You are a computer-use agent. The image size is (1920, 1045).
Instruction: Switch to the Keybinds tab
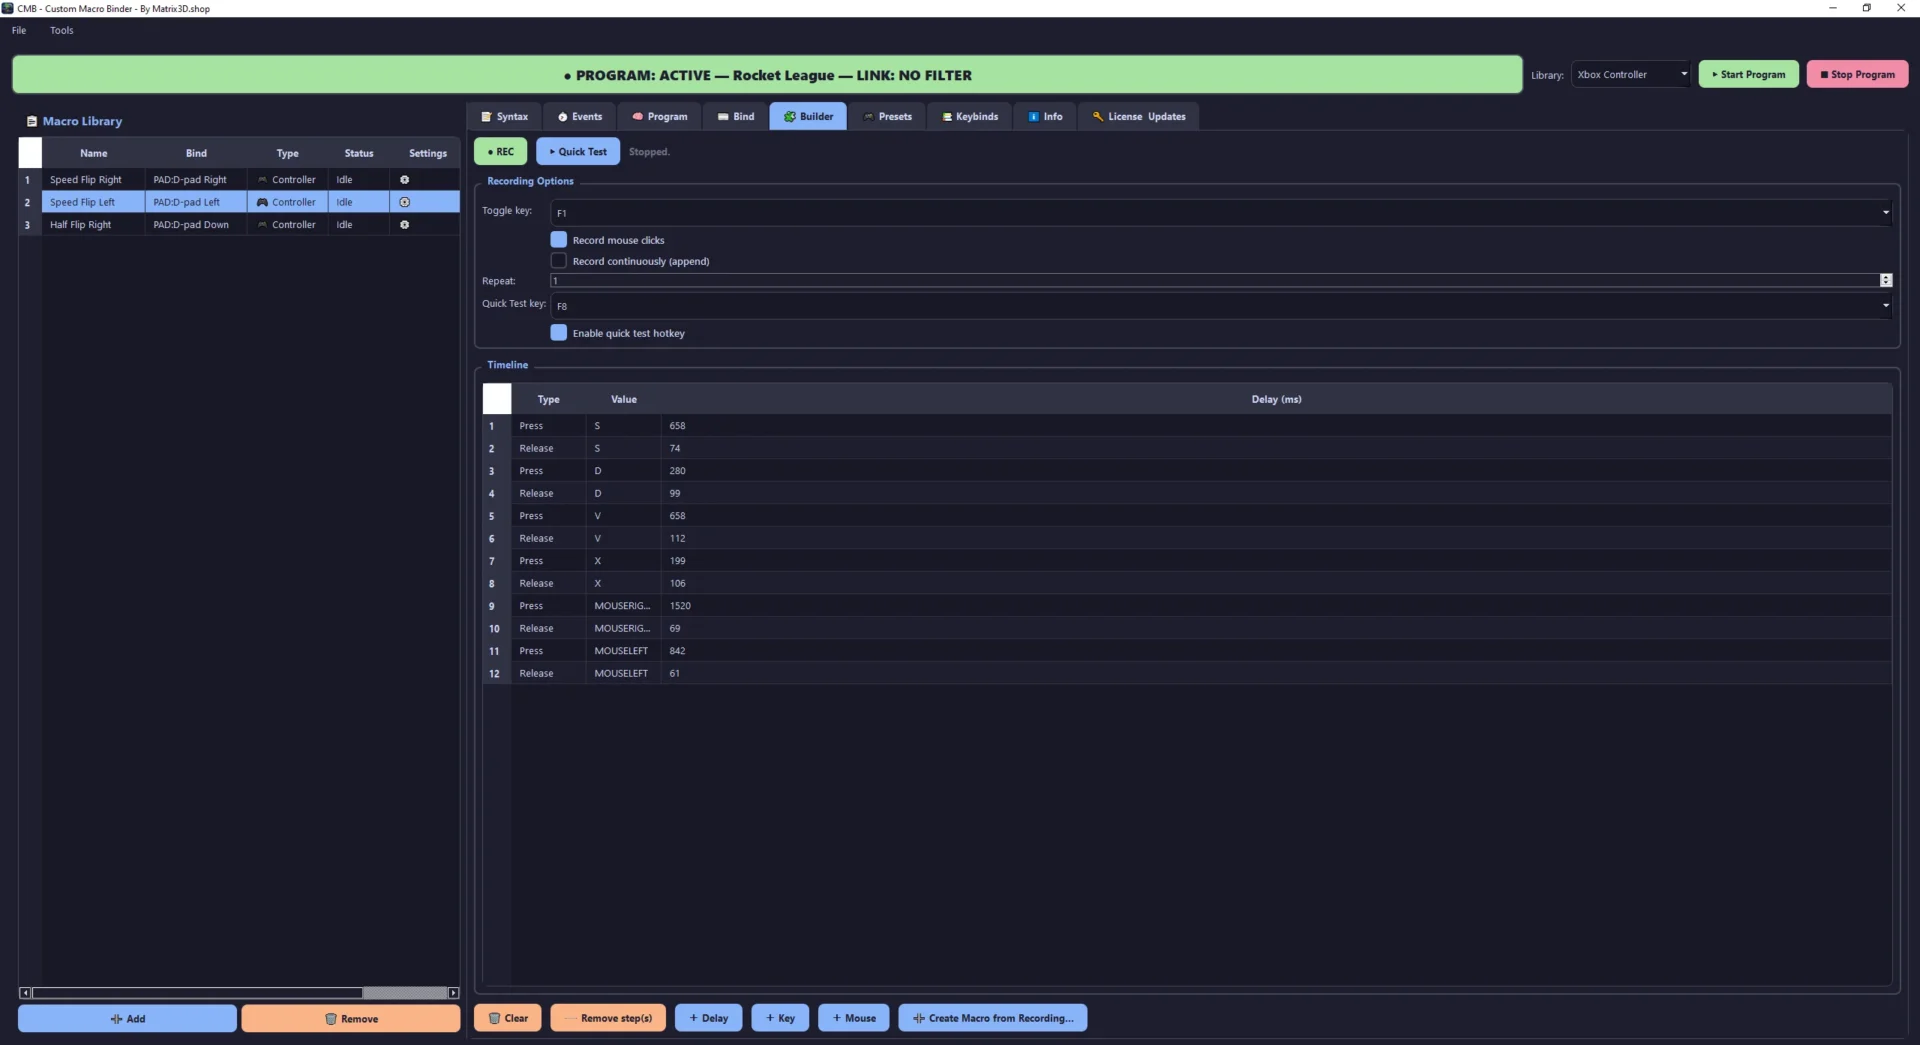(970, 116)
